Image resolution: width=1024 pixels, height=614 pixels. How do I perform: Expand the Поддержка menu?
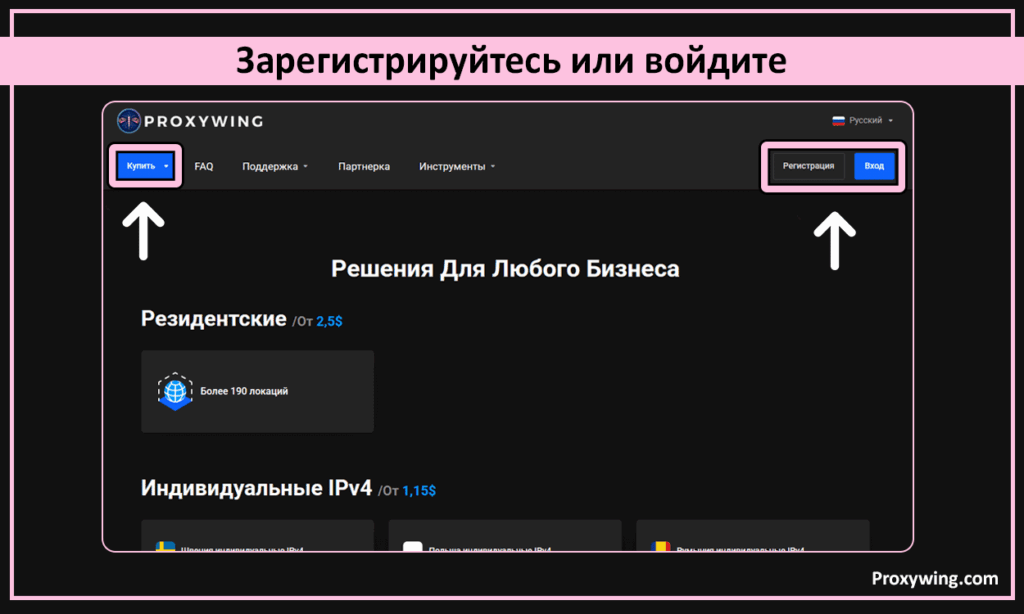point(275,167)
